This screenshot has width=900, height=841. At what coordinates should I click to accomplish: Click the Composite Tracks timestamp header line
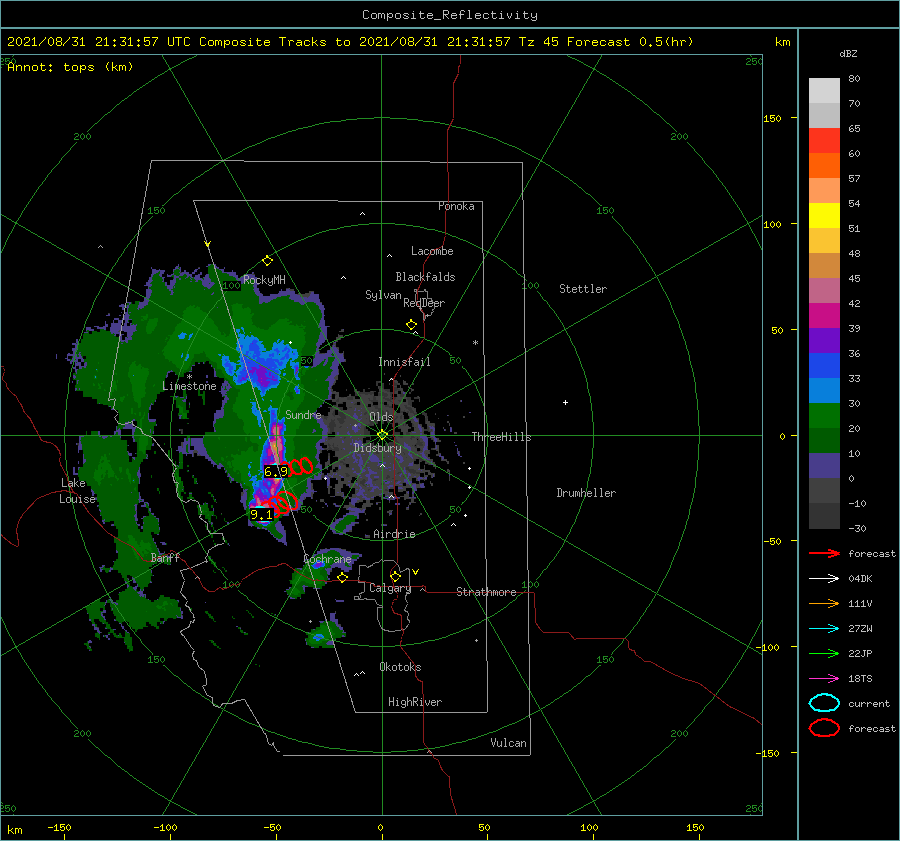(350, 42)
